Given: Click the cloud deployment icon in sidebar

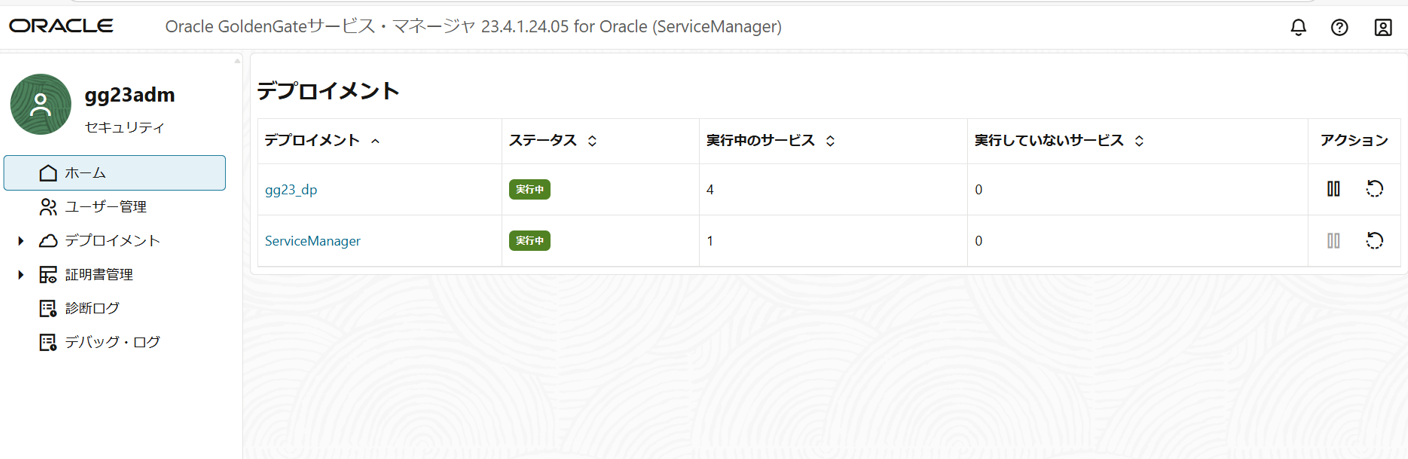Looking at the screenshot, I should [x=48, y=241].
